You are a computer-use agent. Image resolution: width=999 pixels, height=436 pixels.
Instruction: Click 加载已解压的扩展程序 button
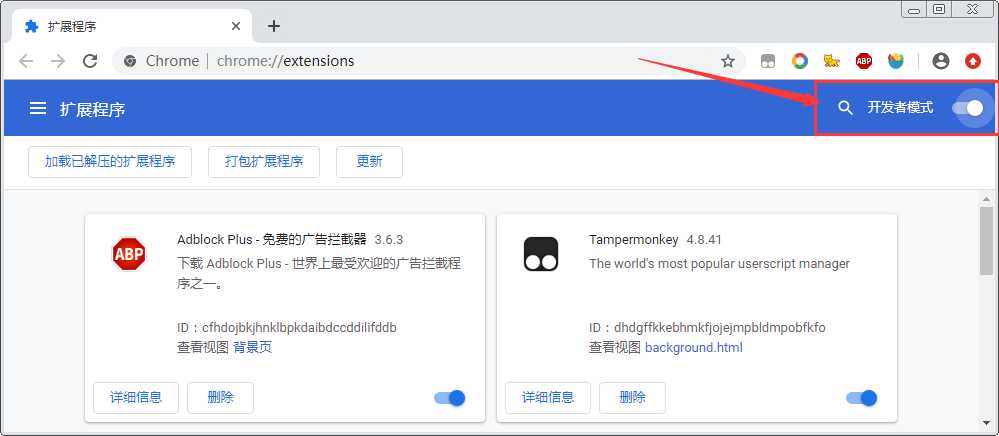pyautogui.click(x=110, y=161)
